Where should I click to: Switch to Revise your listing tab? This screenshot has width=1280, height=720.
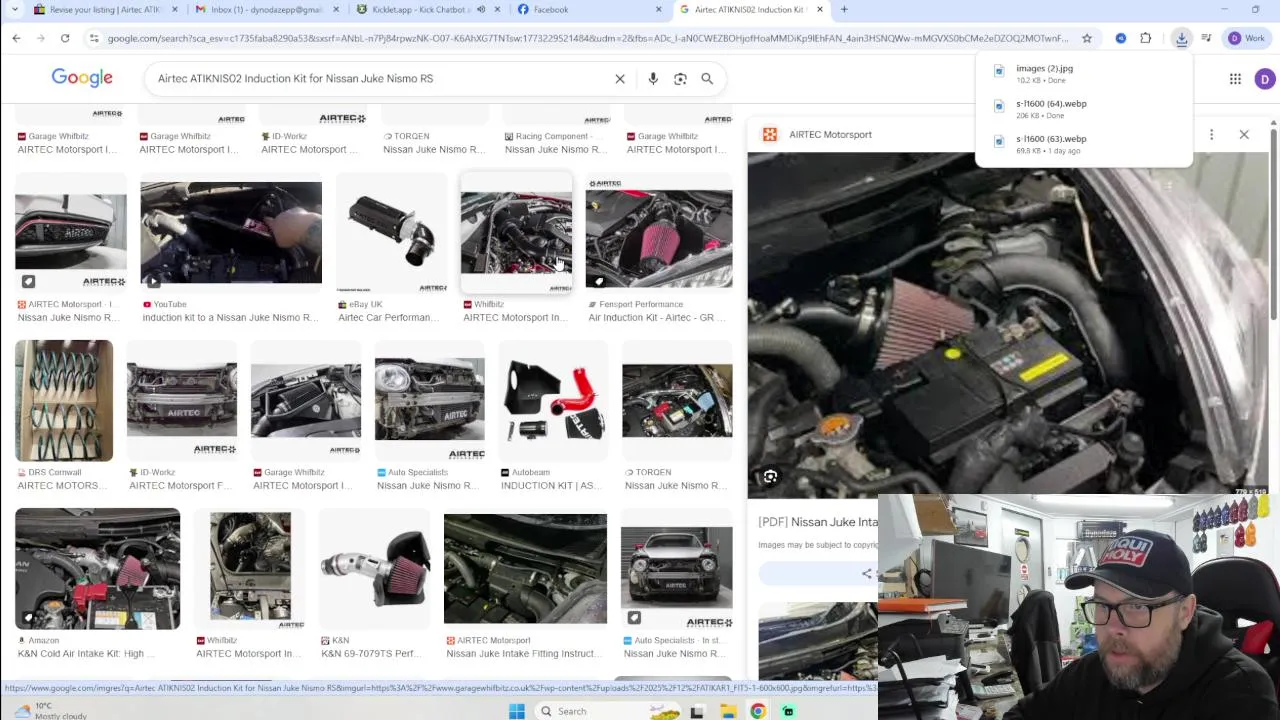point(104,10)
